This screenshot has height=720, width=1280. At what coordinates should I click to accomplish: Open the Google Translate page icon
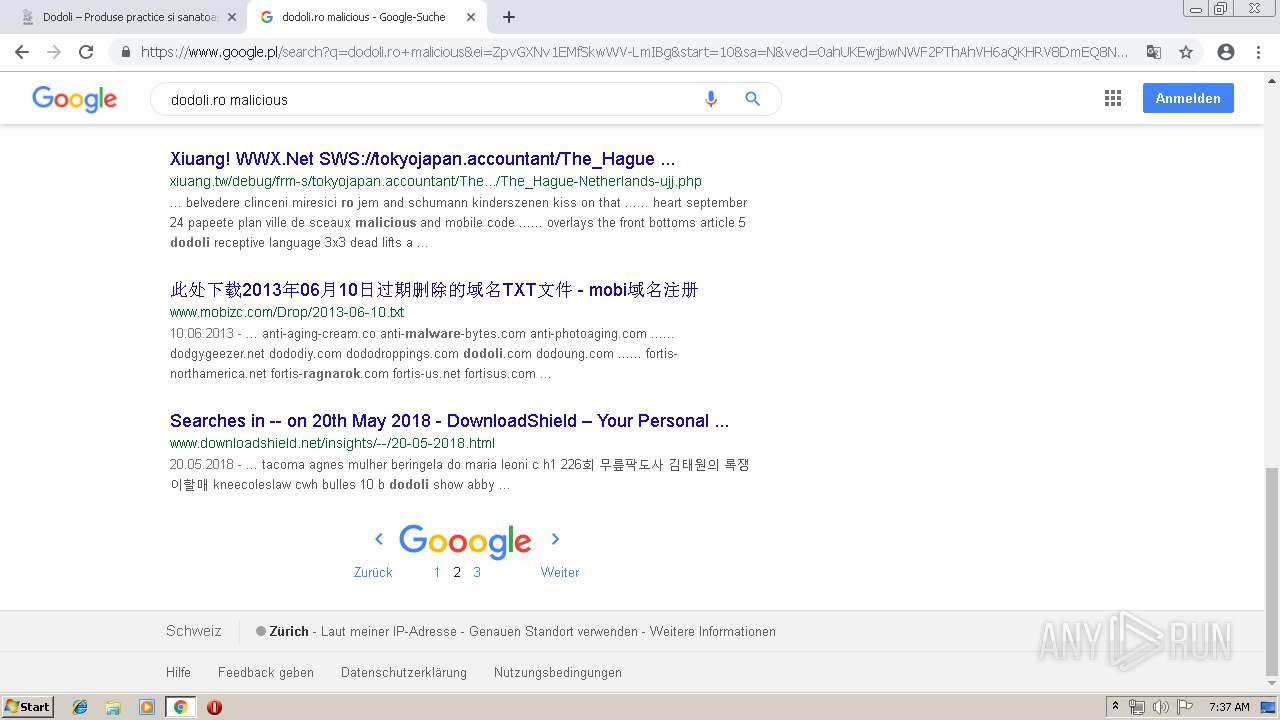(x=1153, y=52)
